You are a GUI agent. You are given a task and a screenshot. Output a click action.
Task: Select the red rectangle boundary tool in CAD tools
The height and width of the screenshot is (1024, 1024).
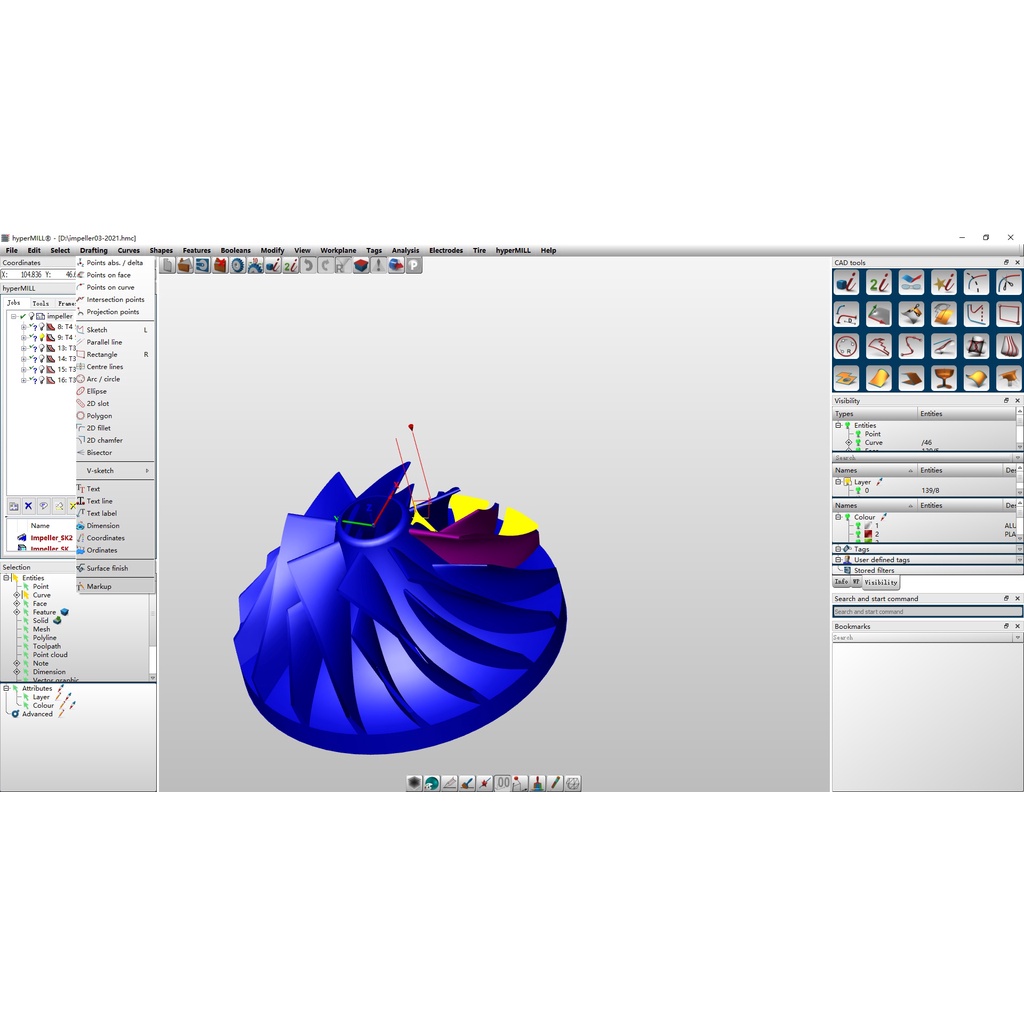pyautogui.click(x=1008, y=315)
